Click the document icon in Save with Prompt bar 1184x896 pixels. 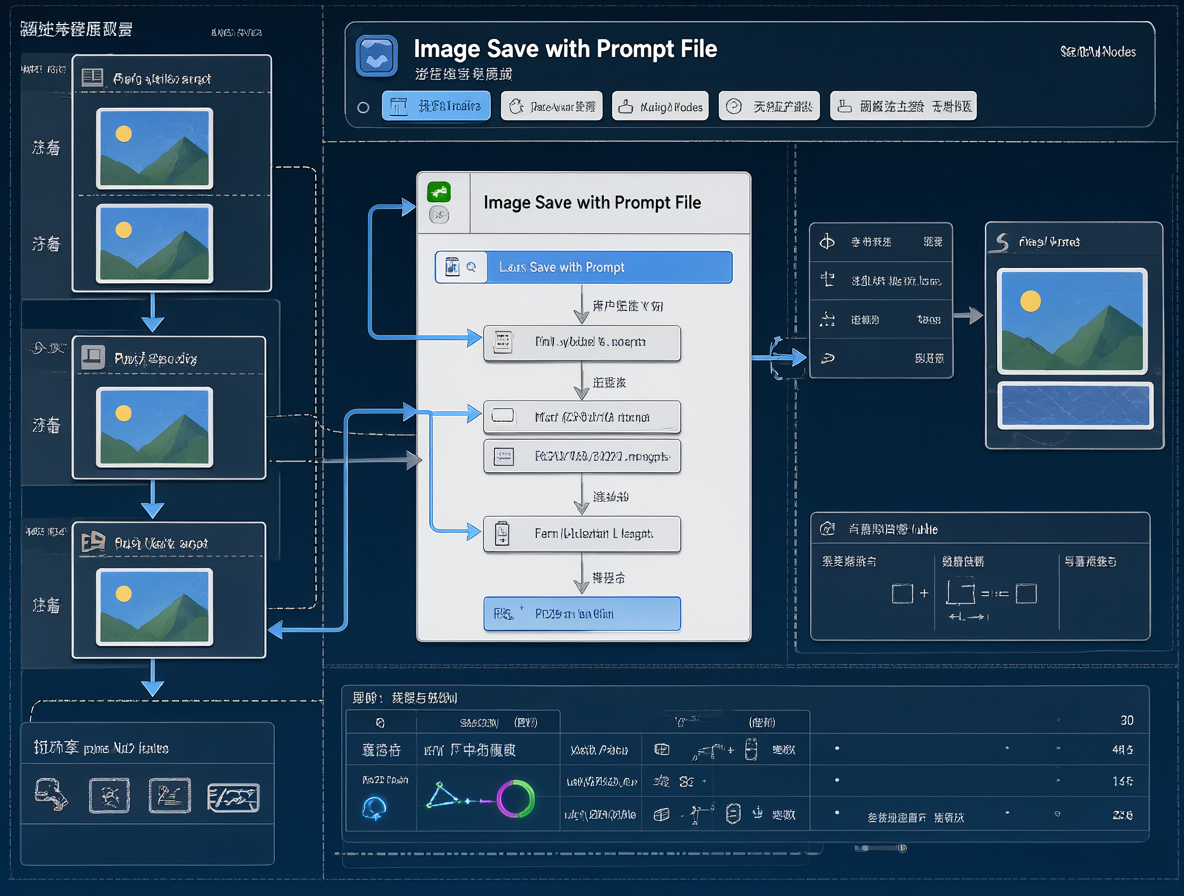click(x=452, y=266)
